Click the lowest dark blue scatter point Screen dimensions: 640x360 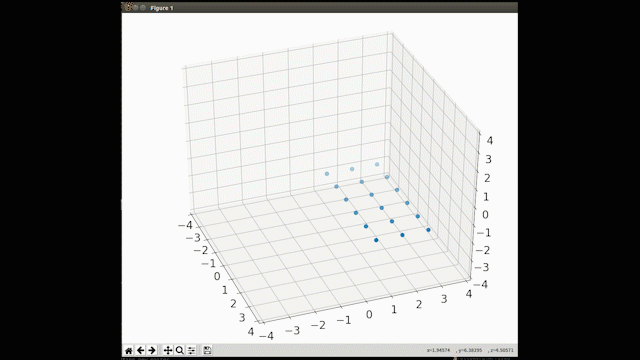tap(376, 240)
